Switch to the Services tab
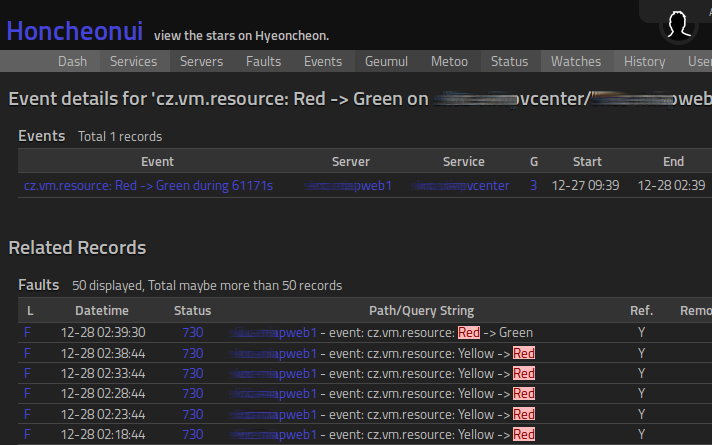 133,61
